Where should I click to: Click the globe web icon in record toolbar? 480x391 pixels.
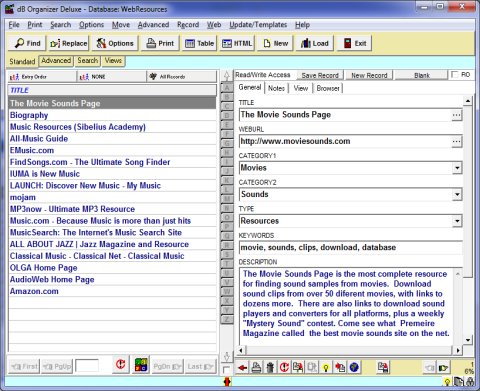coord(354,367)
